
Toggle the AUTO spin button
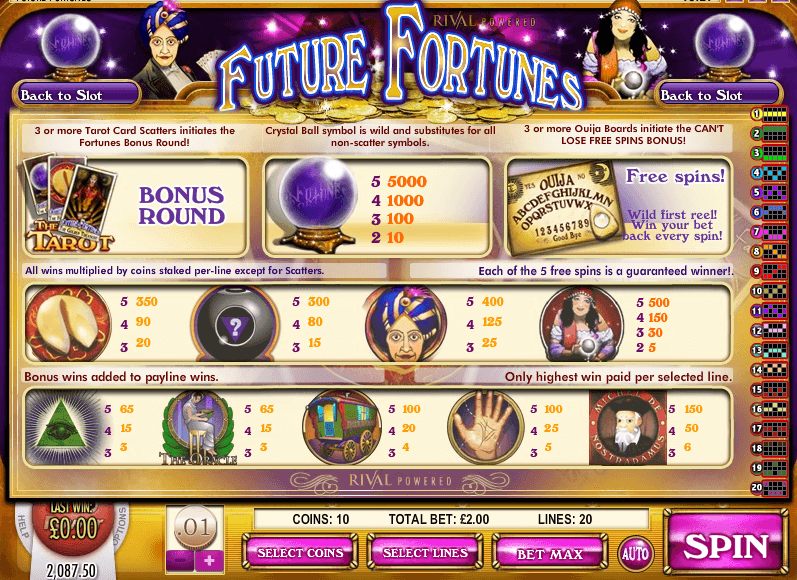(x=635, y=553)
